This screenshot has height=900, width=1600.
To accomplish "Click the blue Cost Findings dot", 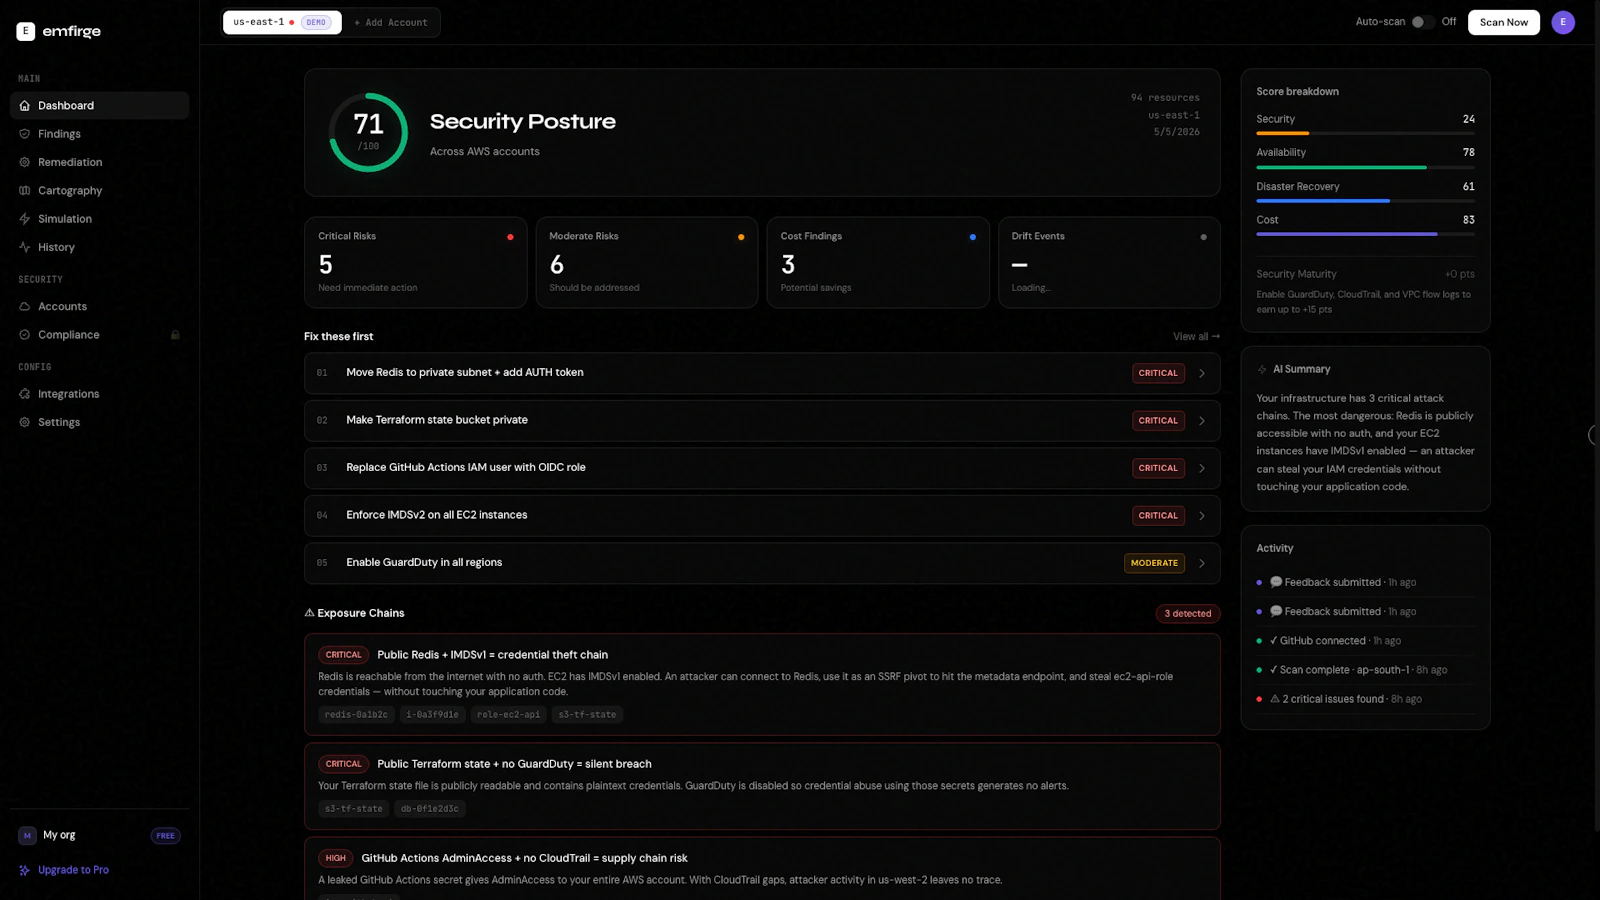I will (973, 237).
